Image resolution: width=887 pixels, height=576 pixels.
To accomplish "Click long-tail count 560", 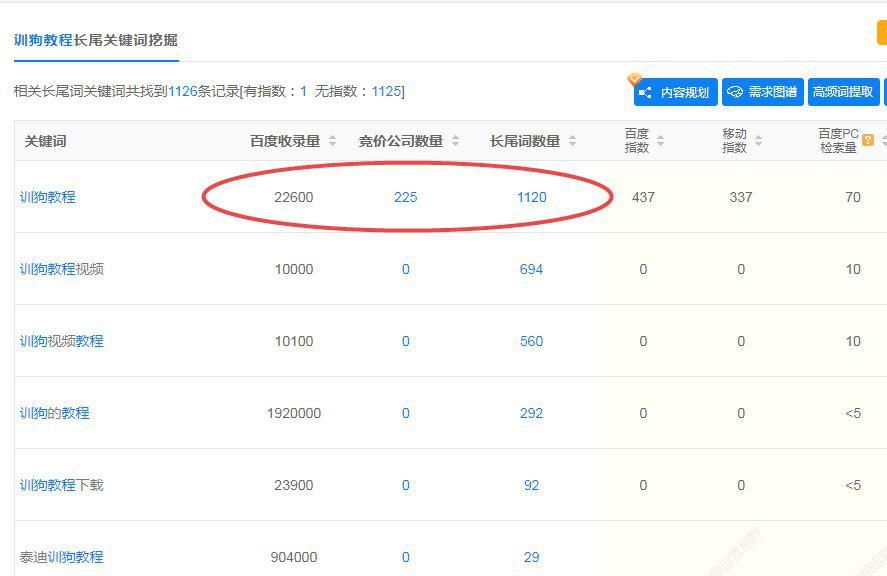I will coord(531,341).
